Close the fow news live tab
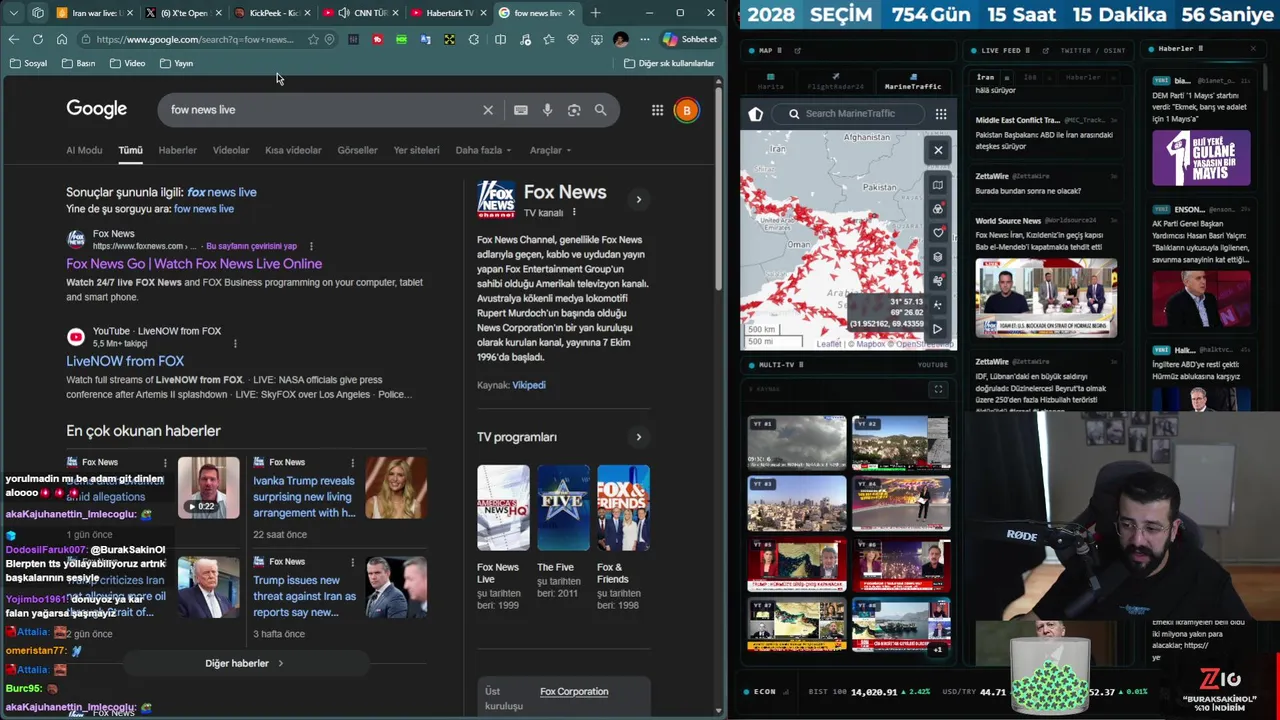The image size is (1280, 720). 572,13
